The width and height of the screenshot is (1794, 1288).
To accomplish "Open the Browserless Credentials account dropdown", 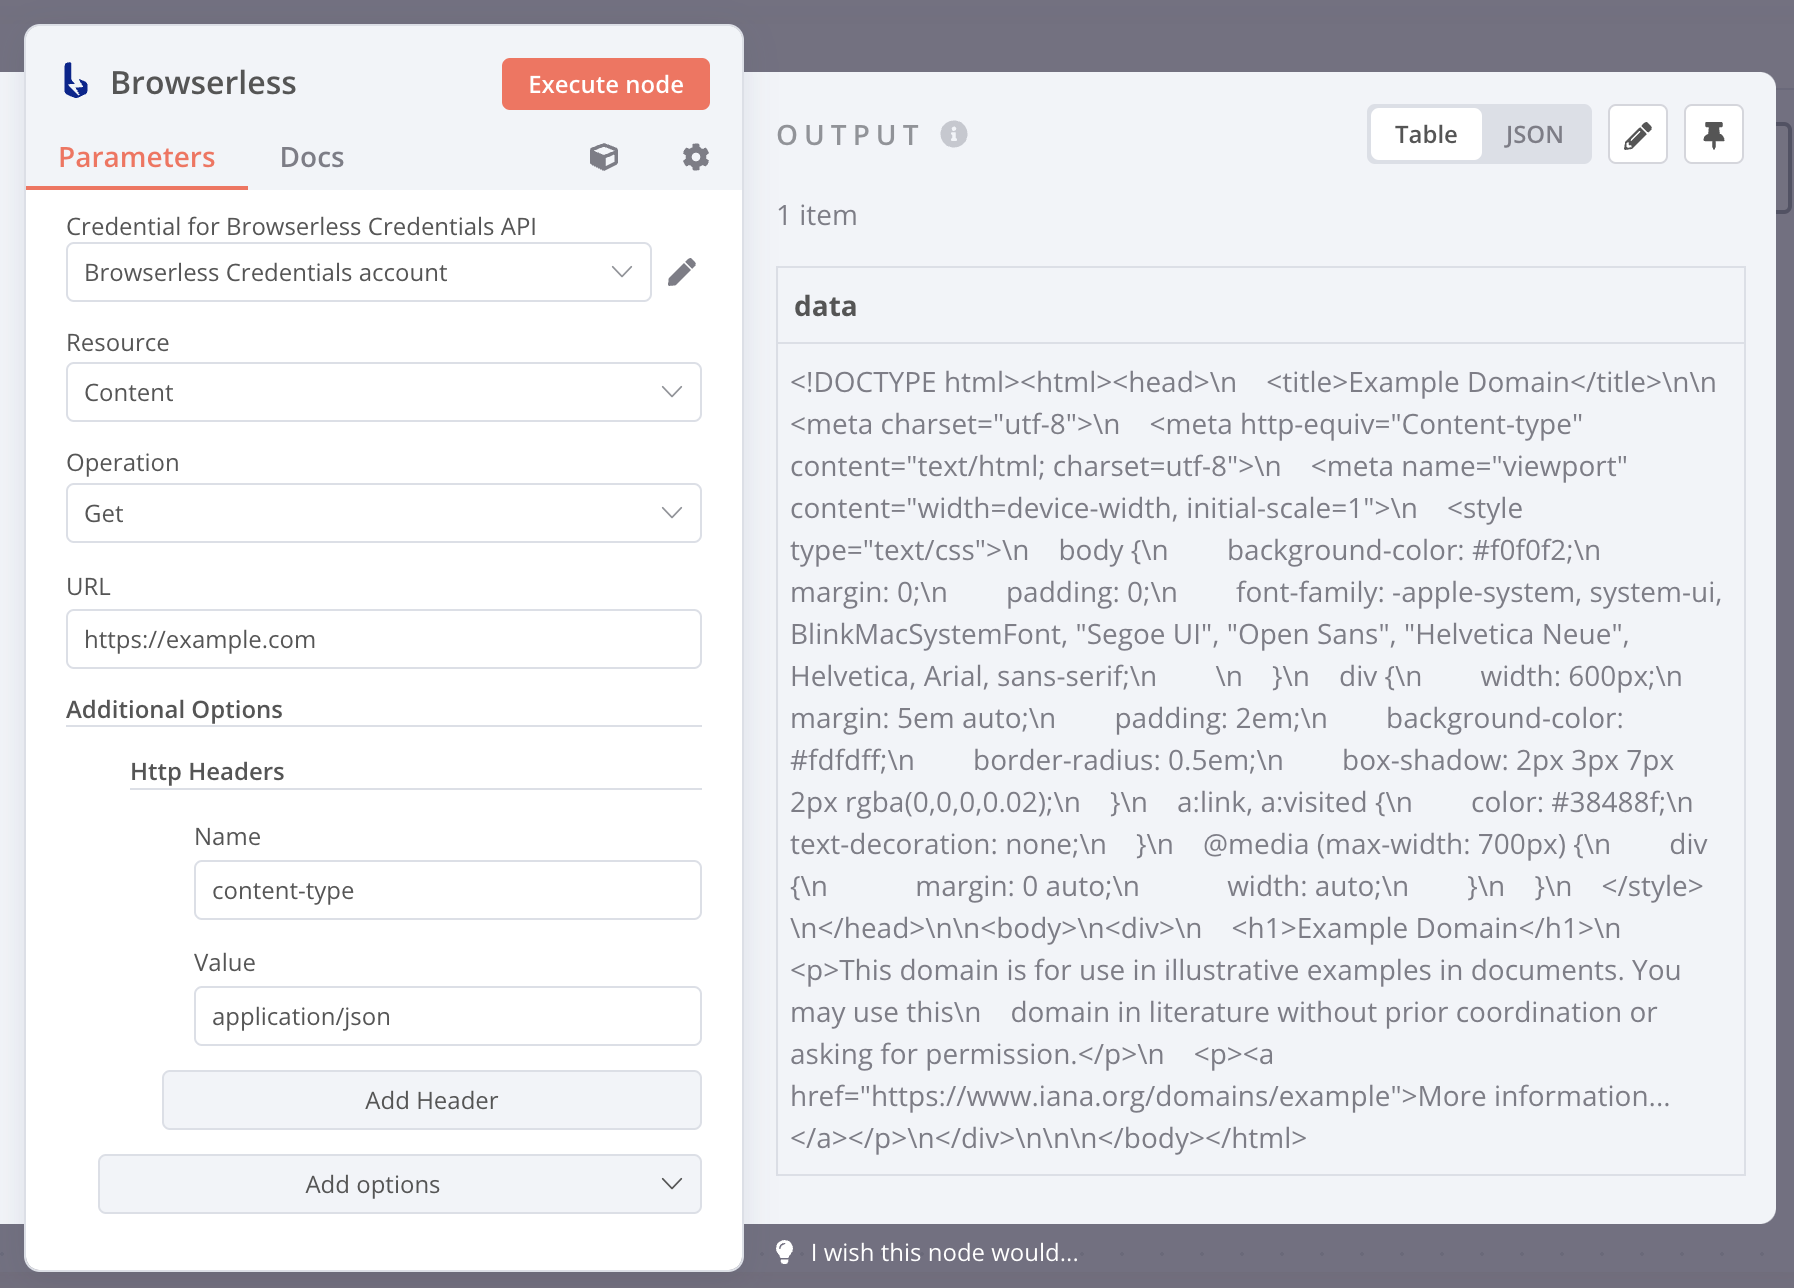I will [359, 272].
